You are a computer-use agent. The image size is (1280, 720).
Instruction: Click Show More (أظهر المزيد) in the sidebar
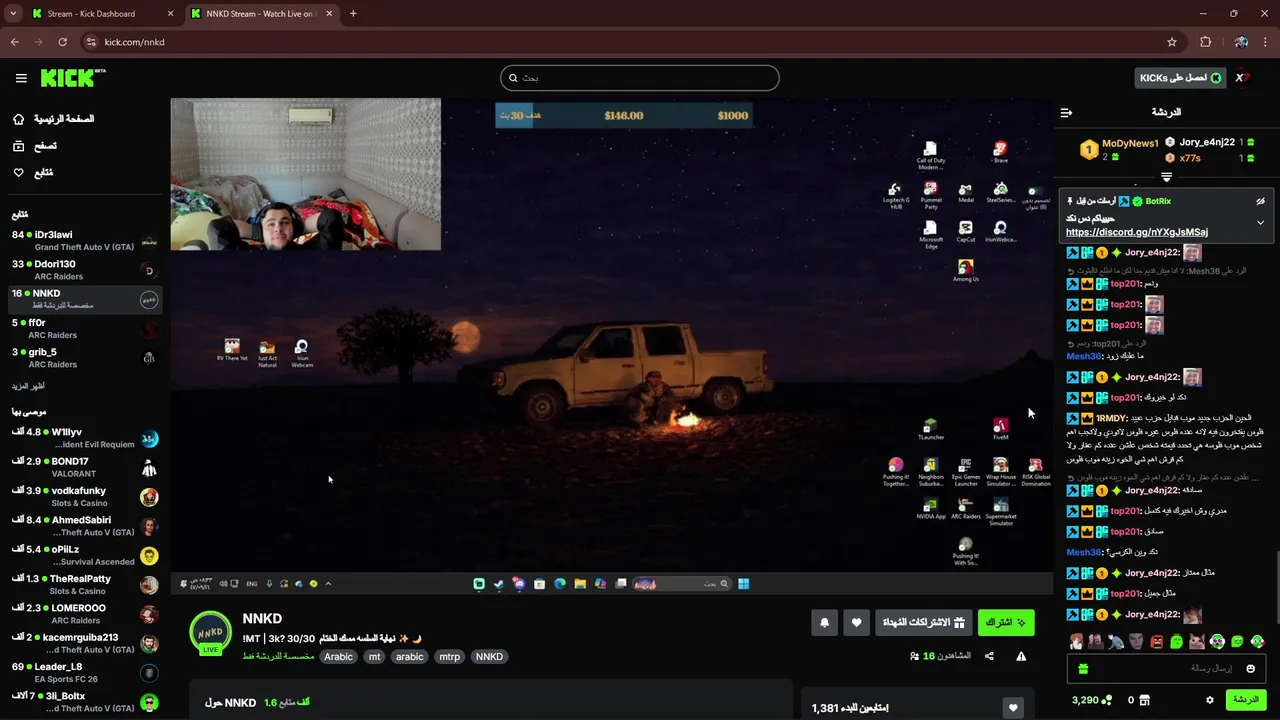click(28, 386)
